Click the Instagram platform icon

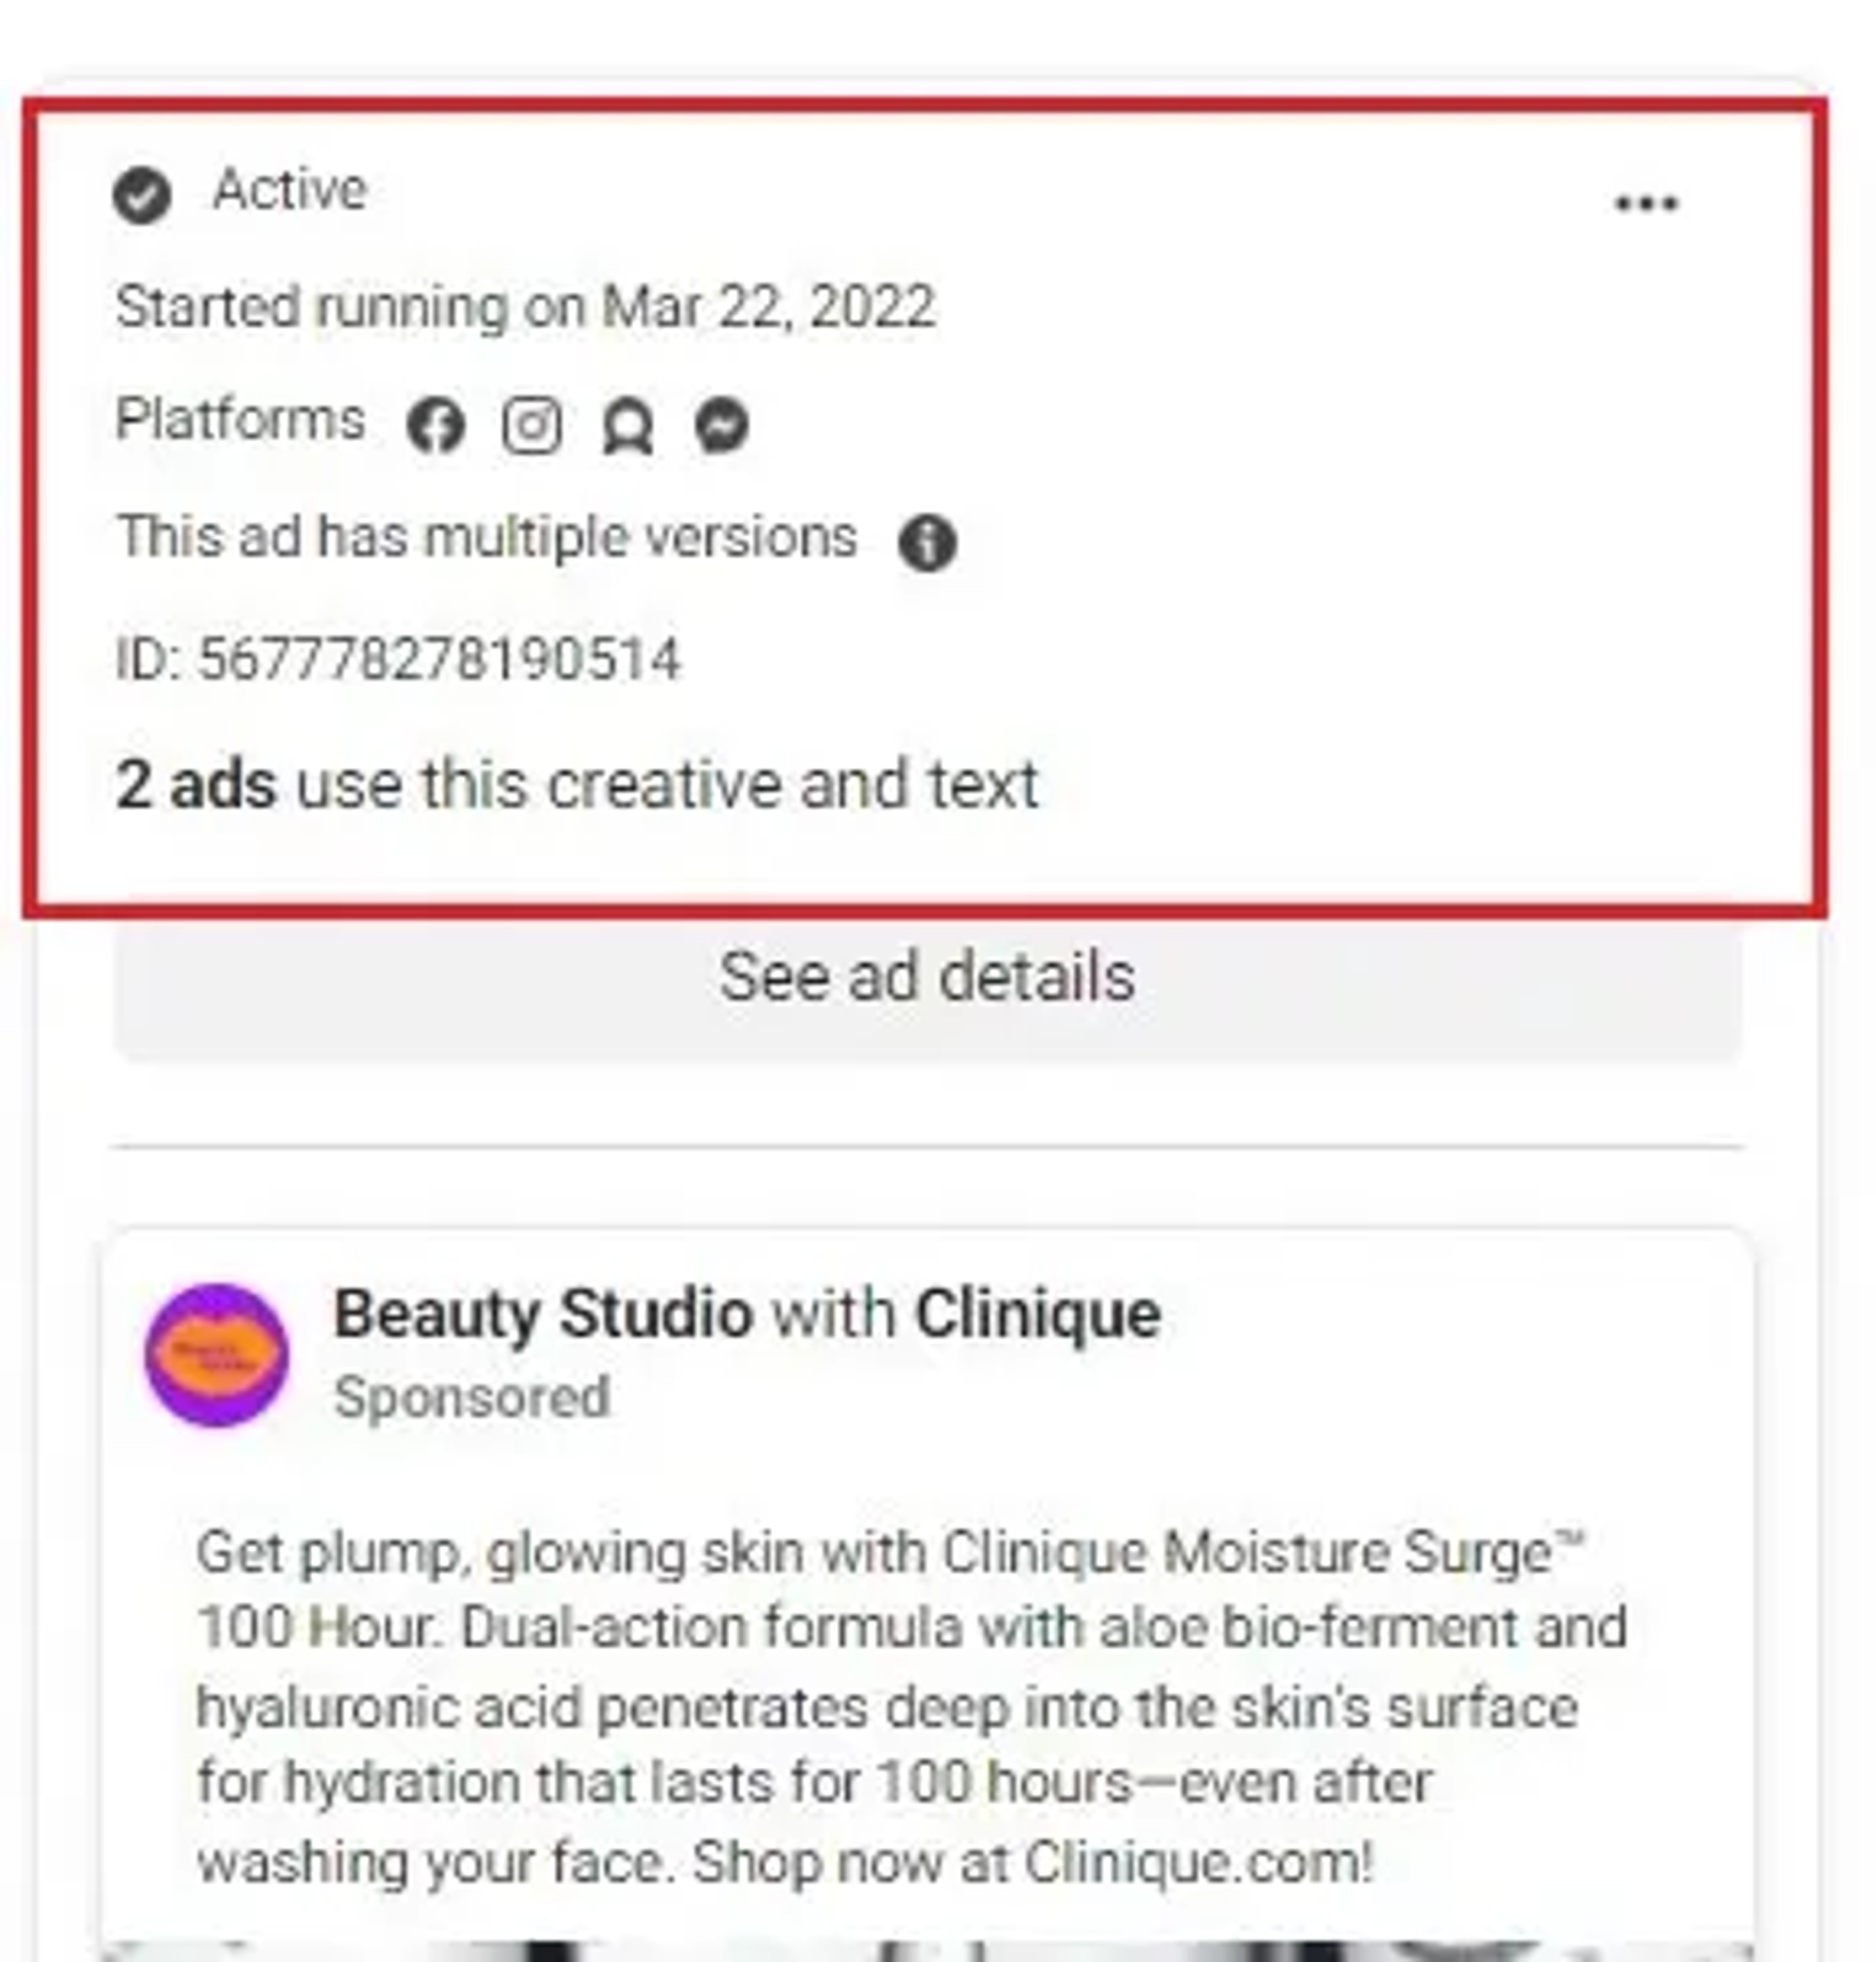click(531, 425)
